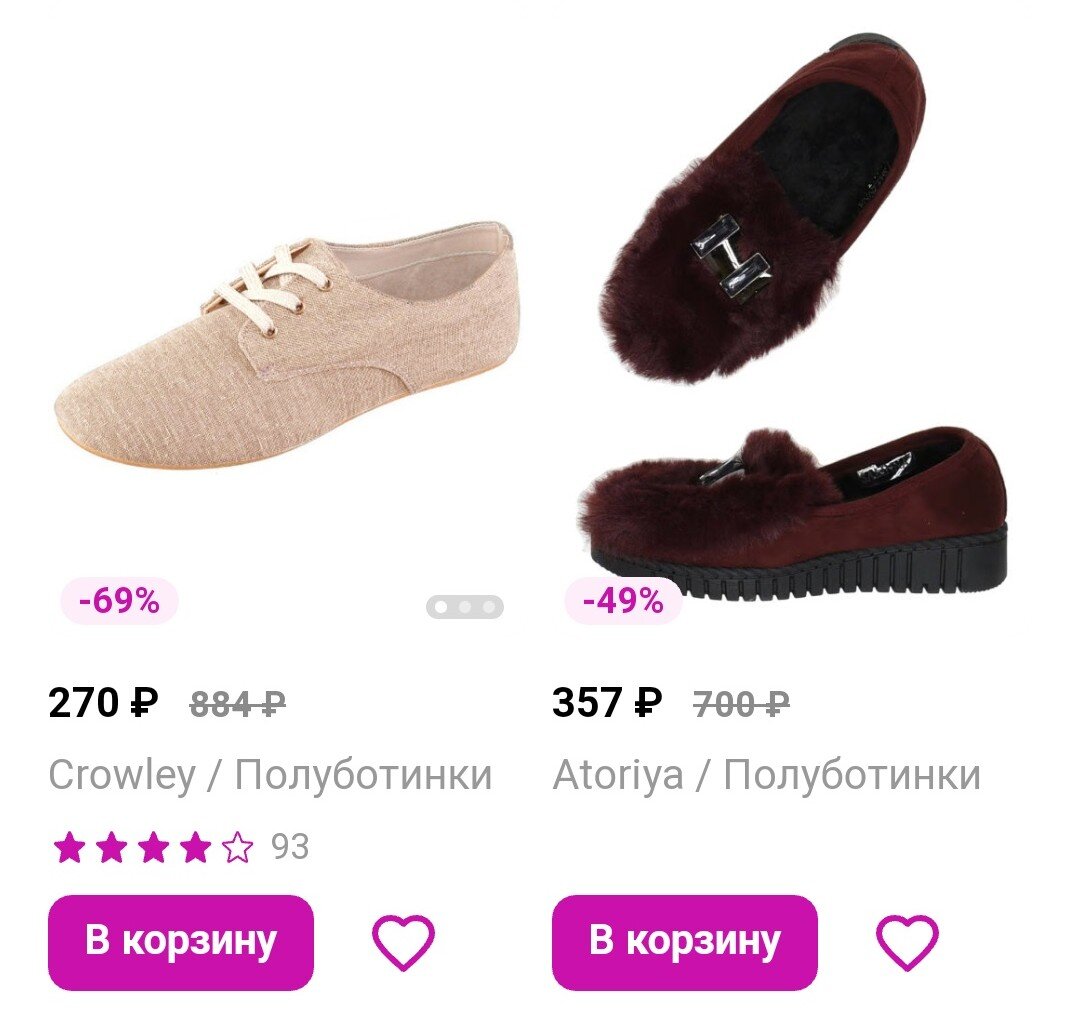Add Crowley shoes to favorites with heart icon

coord(403,942)
